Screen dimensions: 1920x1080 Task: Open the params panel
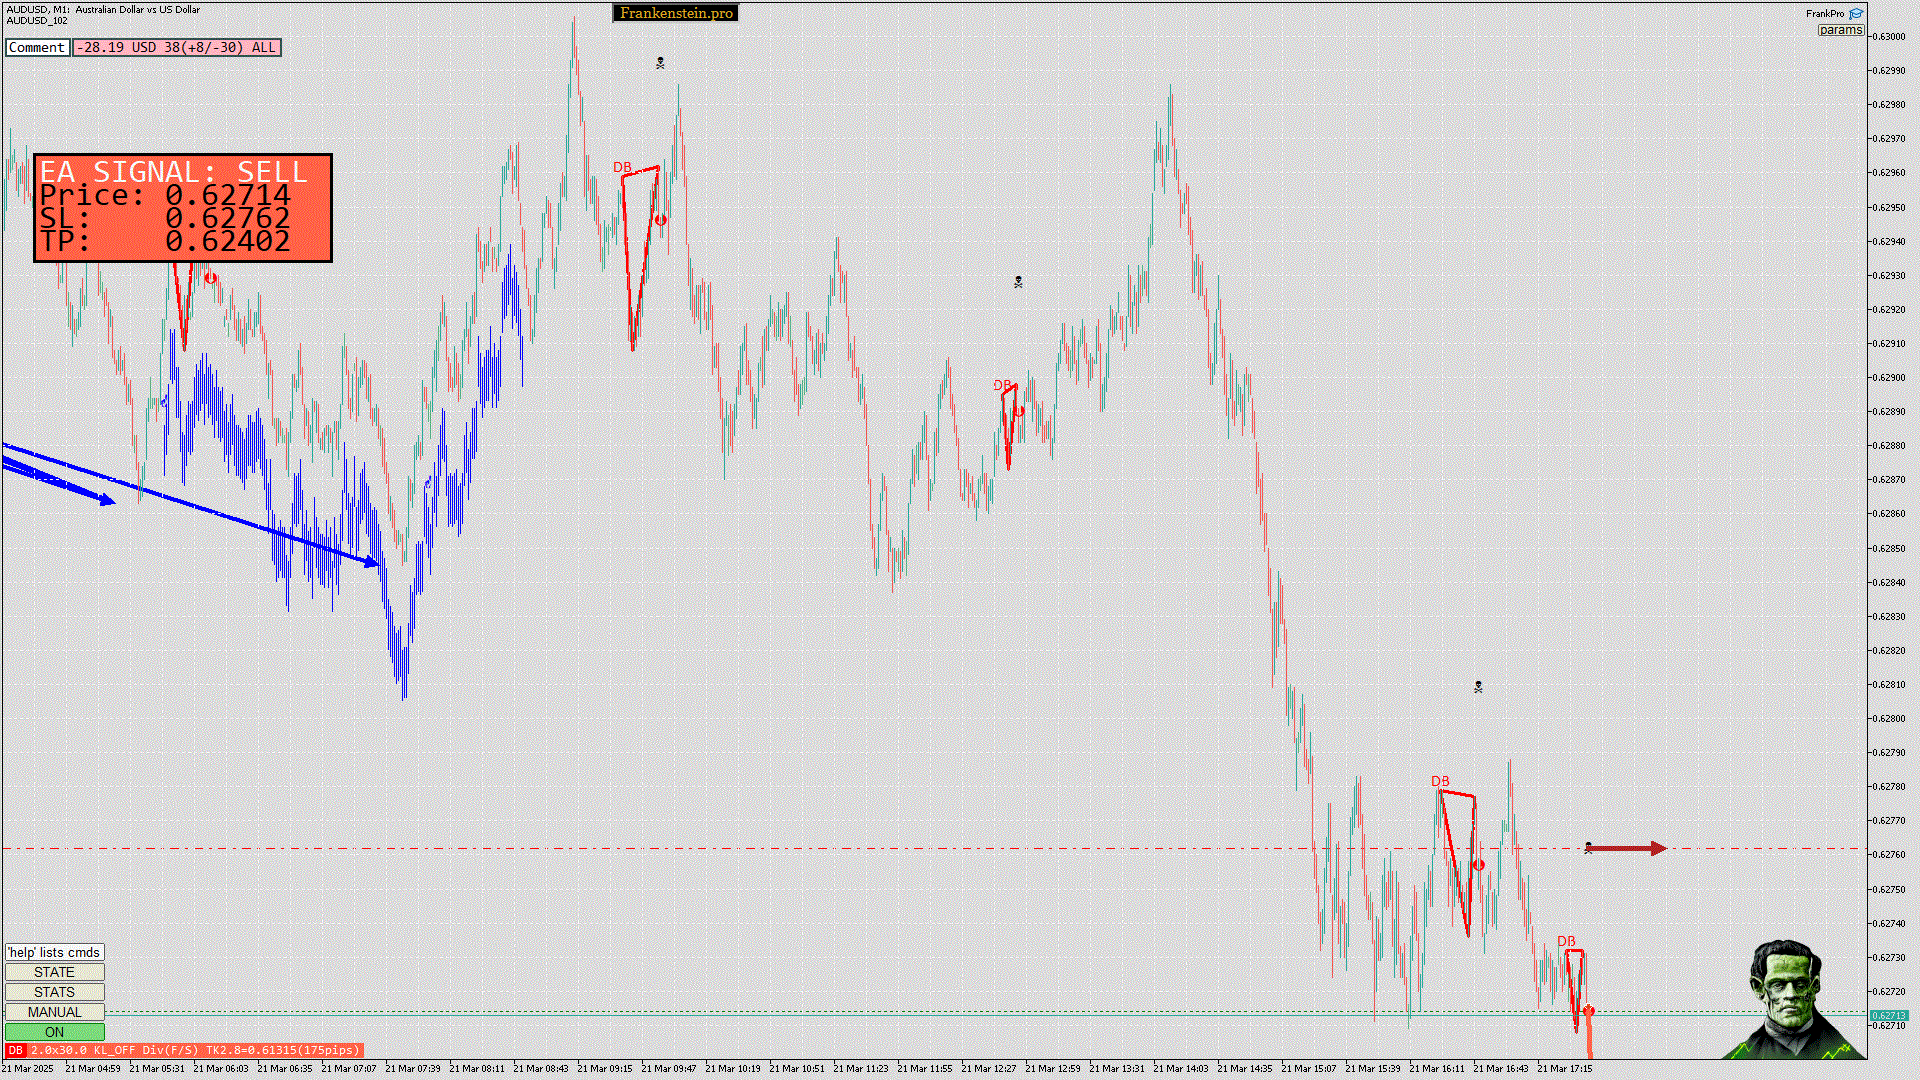(1840, 30)
